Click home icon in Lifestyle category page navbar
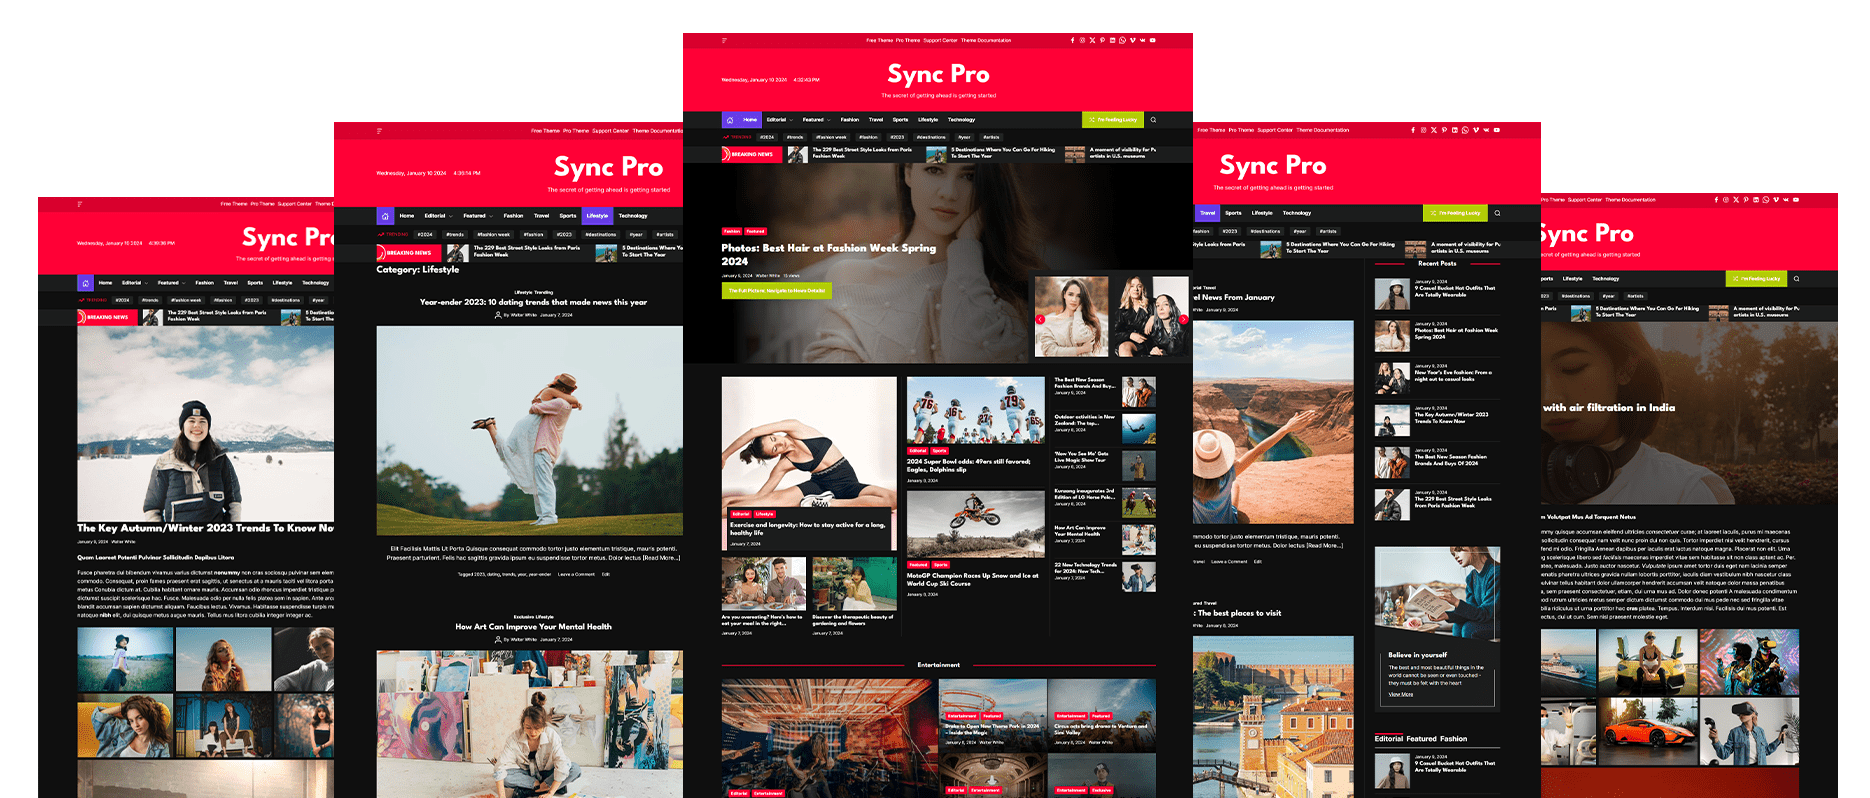1870x798 pixels. click(385, 216)
